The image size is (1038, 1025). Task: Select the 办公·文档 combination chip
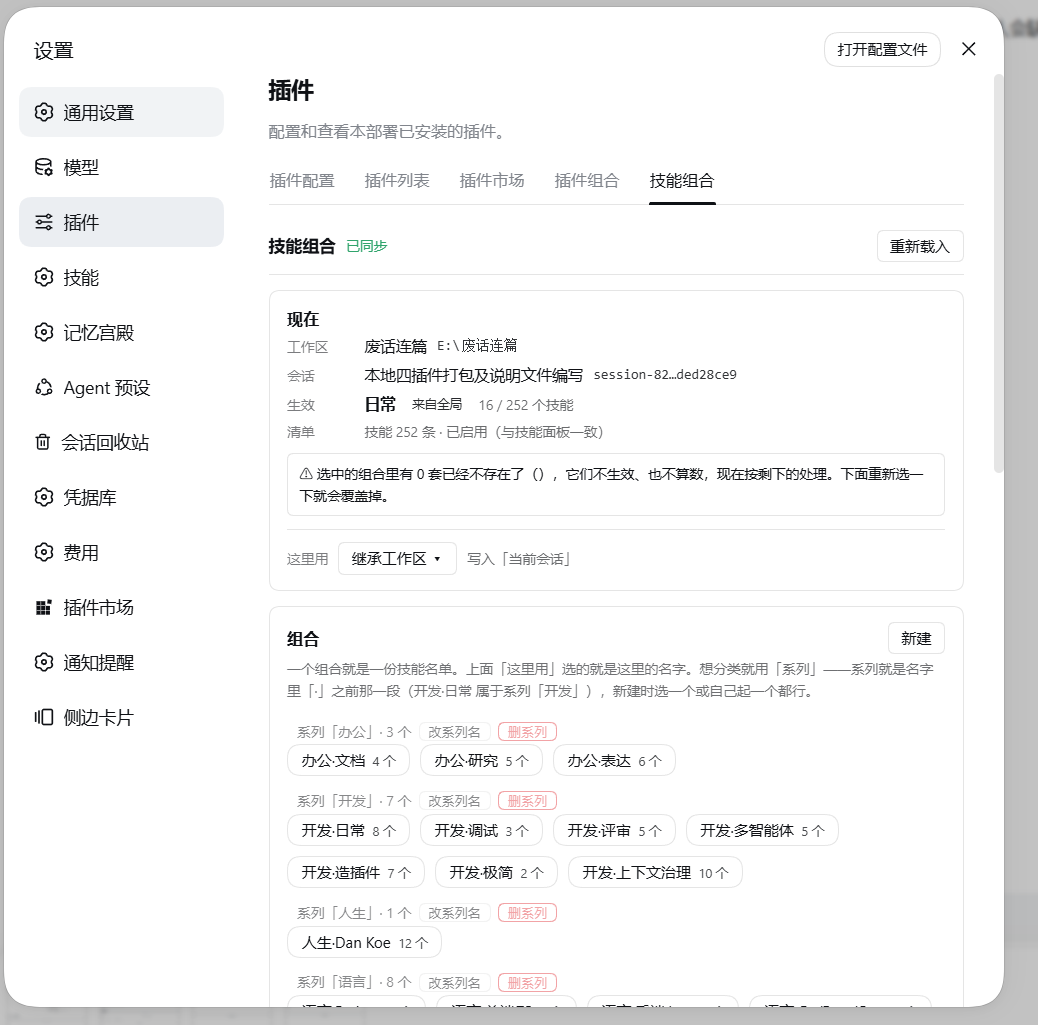[348, 760]
